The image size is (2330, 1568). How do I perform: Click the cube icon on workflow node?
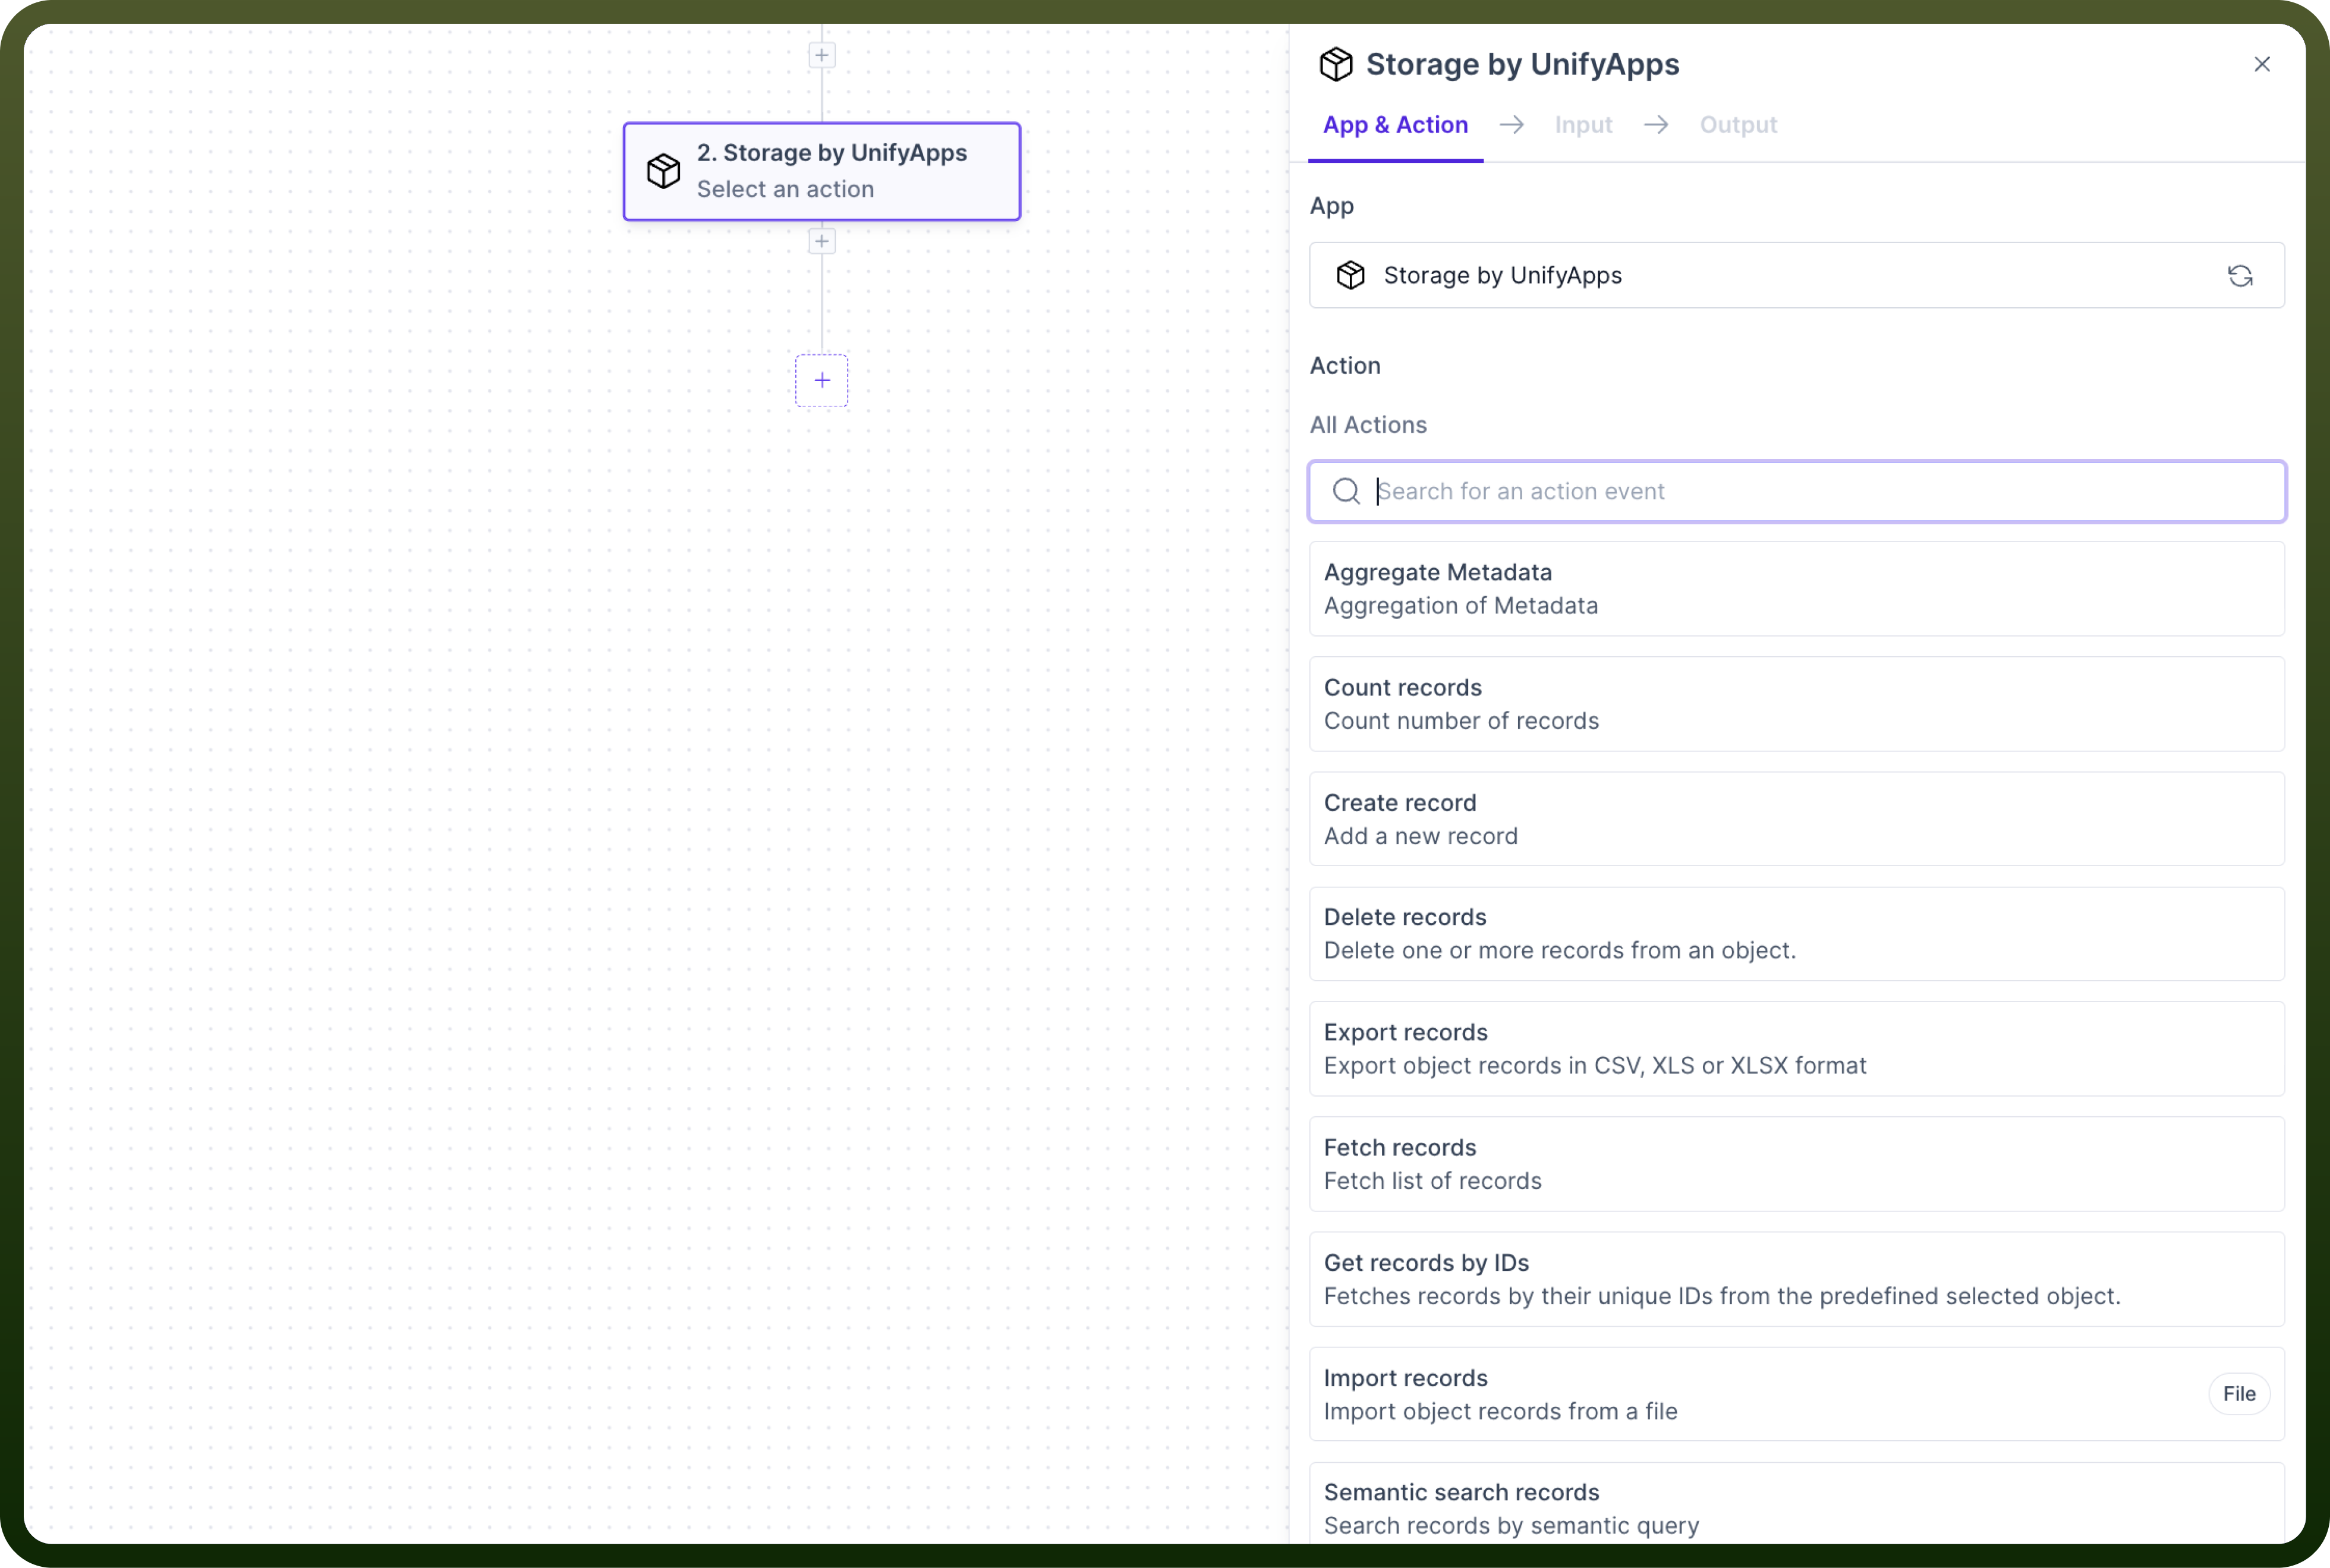pos(663,171)
